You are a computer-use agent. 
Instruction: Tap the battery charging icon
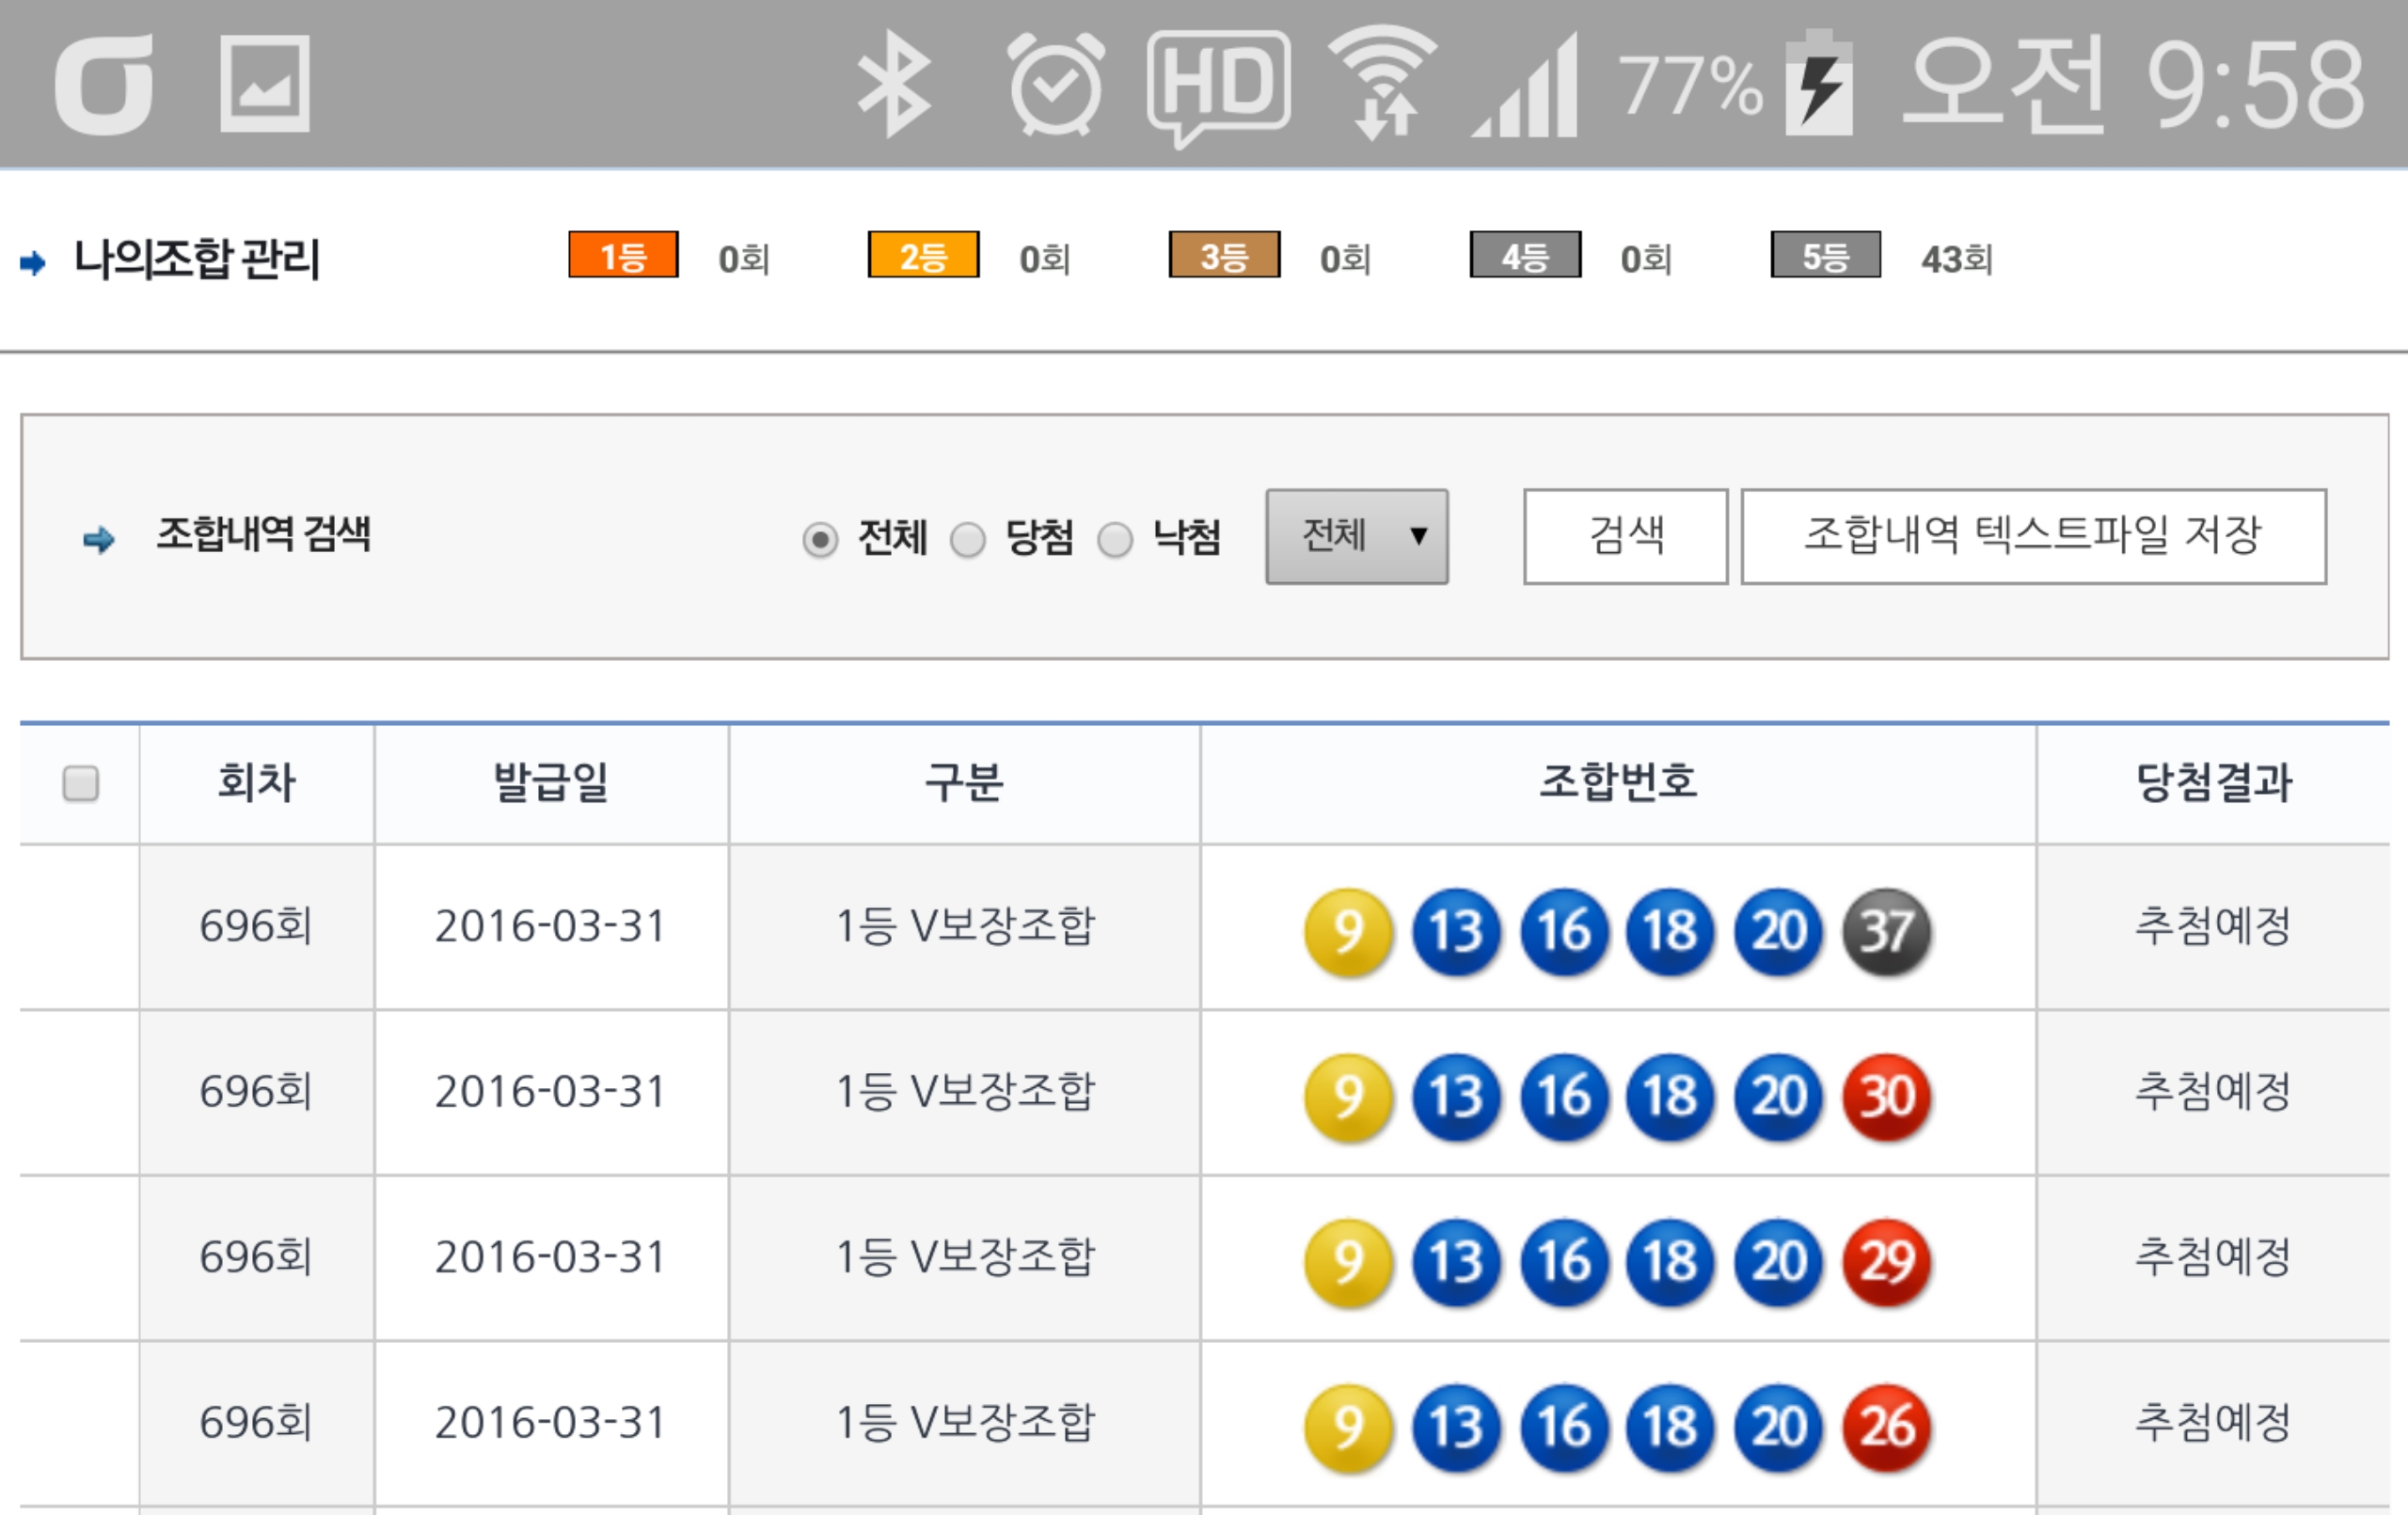pos(1820,84)
